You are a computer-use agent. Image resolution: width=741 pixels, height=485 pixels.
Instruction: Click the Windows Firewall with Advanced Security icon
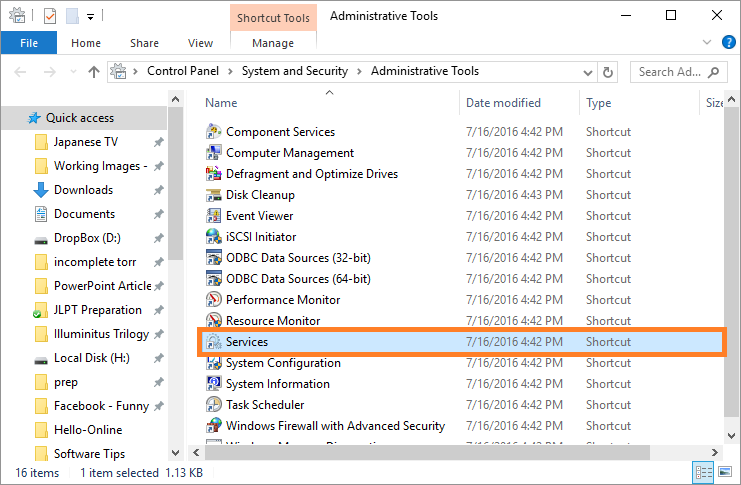[x=214, y=425]
